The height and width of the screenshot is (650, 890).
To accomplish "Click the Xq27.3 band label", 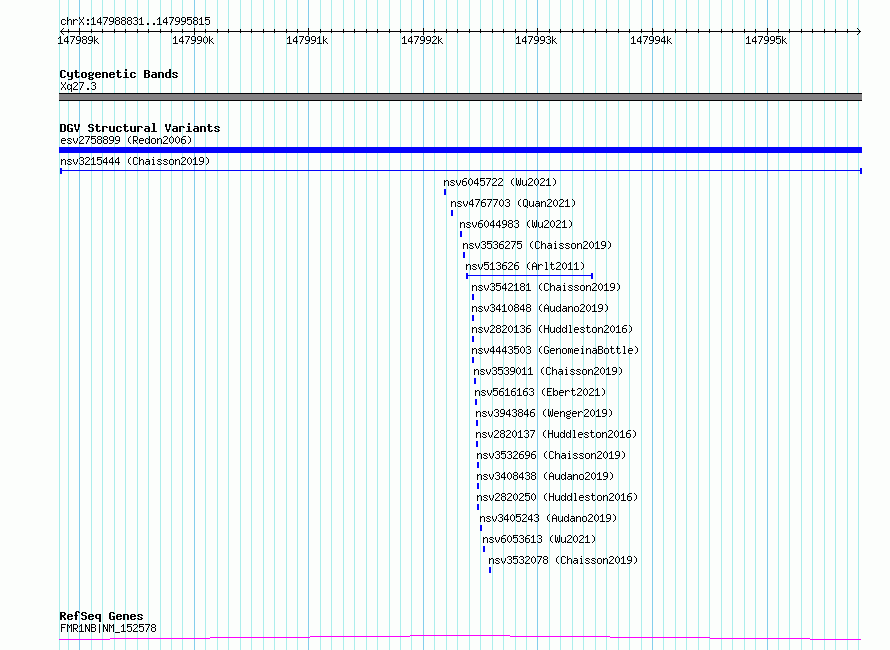I will pyautogui.click(x=78, y=86).
